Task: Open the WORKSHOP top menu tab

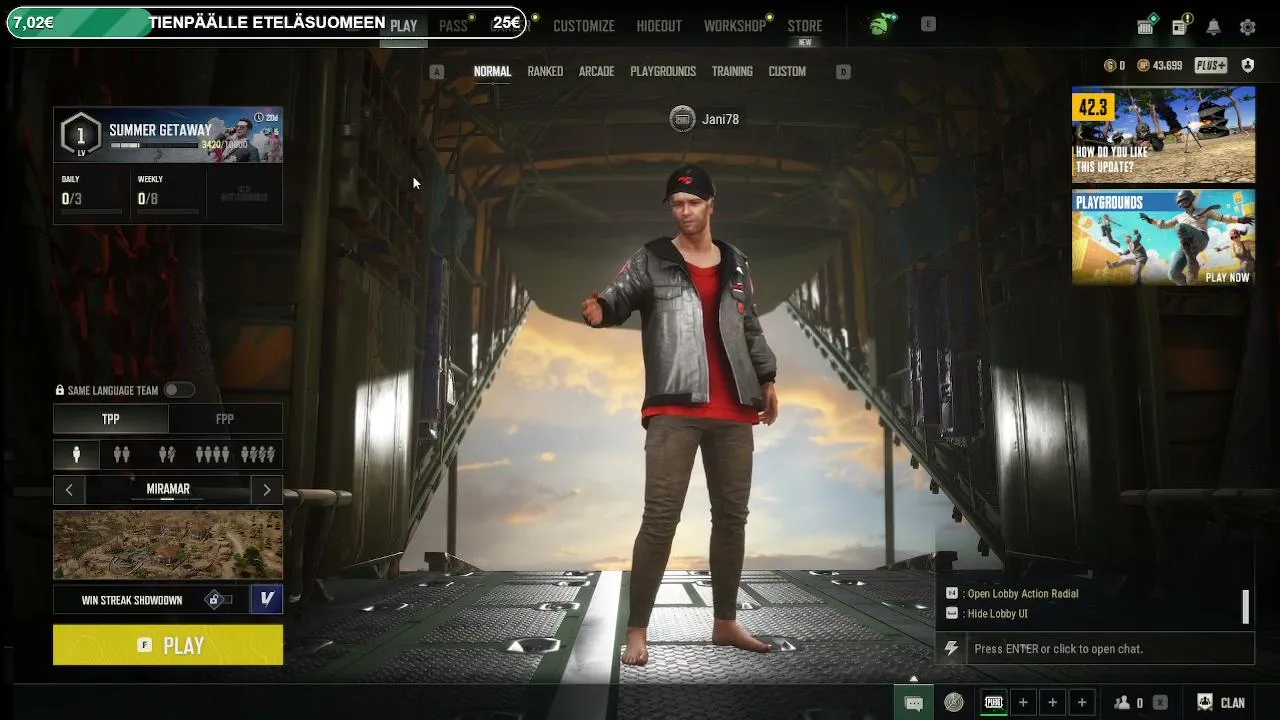Action: (735, 26)
